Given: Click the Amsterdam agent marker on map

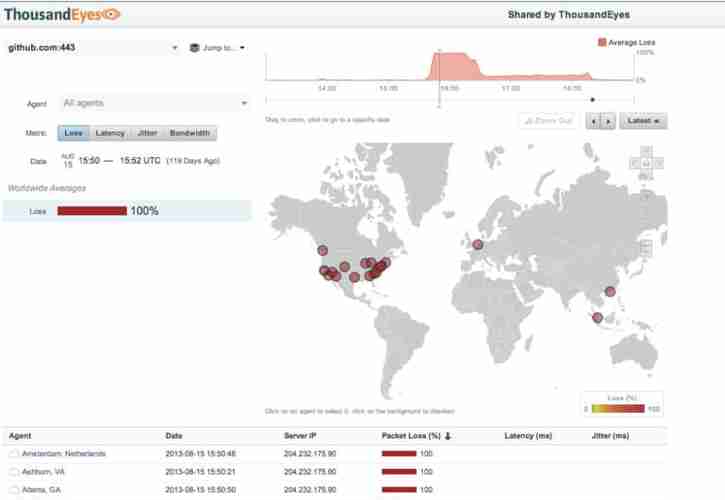Looking at the screenshot, I should click(478, 244).
